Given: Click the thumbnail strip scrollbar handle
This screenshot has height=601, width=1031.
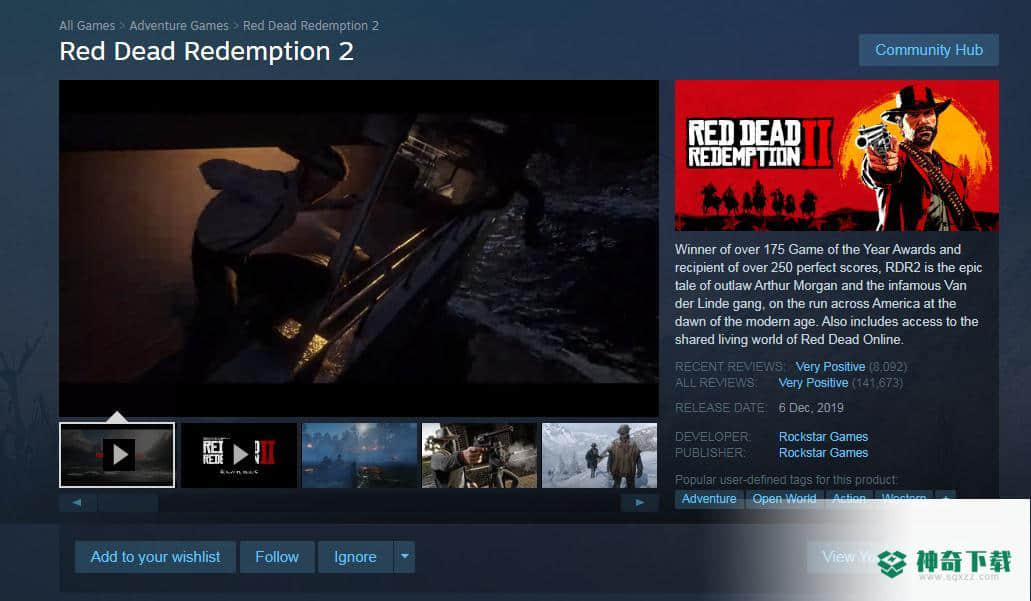Looking at the screenshot, I should tap(129, 502).
